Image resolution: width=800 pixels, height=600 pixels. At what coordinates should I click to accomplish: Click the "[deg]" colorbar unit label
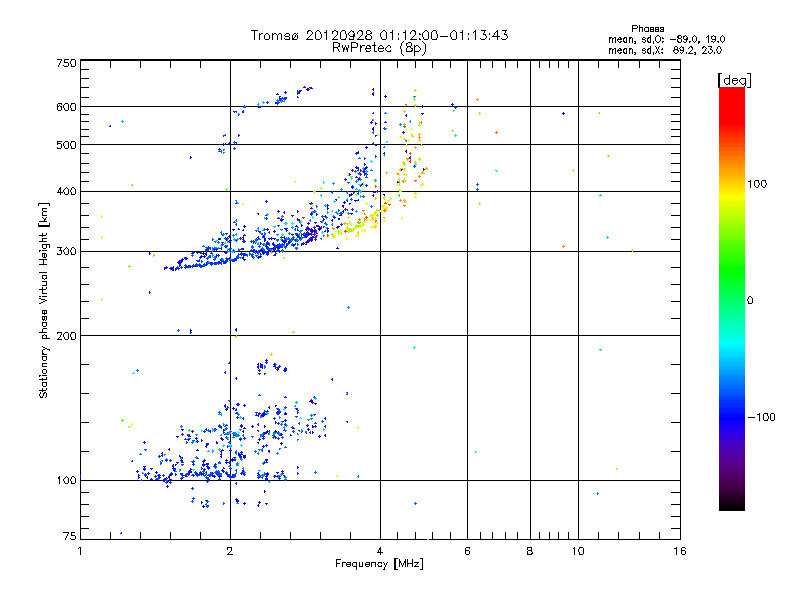[x=734, y=80]
